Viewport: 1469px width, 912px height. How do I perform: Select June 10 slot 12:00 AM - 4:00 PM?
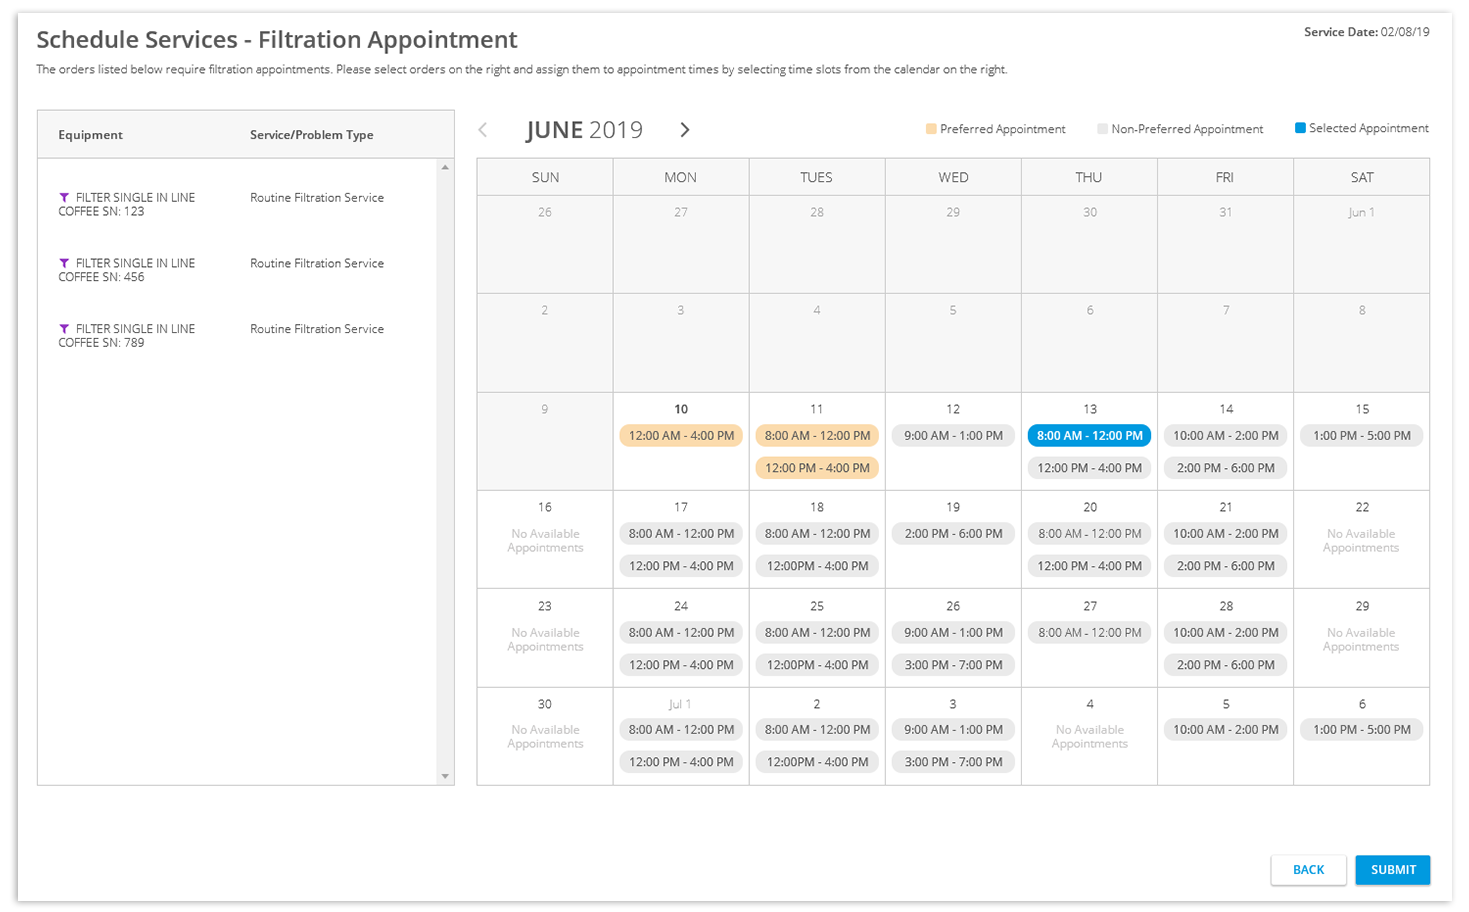(x=681, y=436)
